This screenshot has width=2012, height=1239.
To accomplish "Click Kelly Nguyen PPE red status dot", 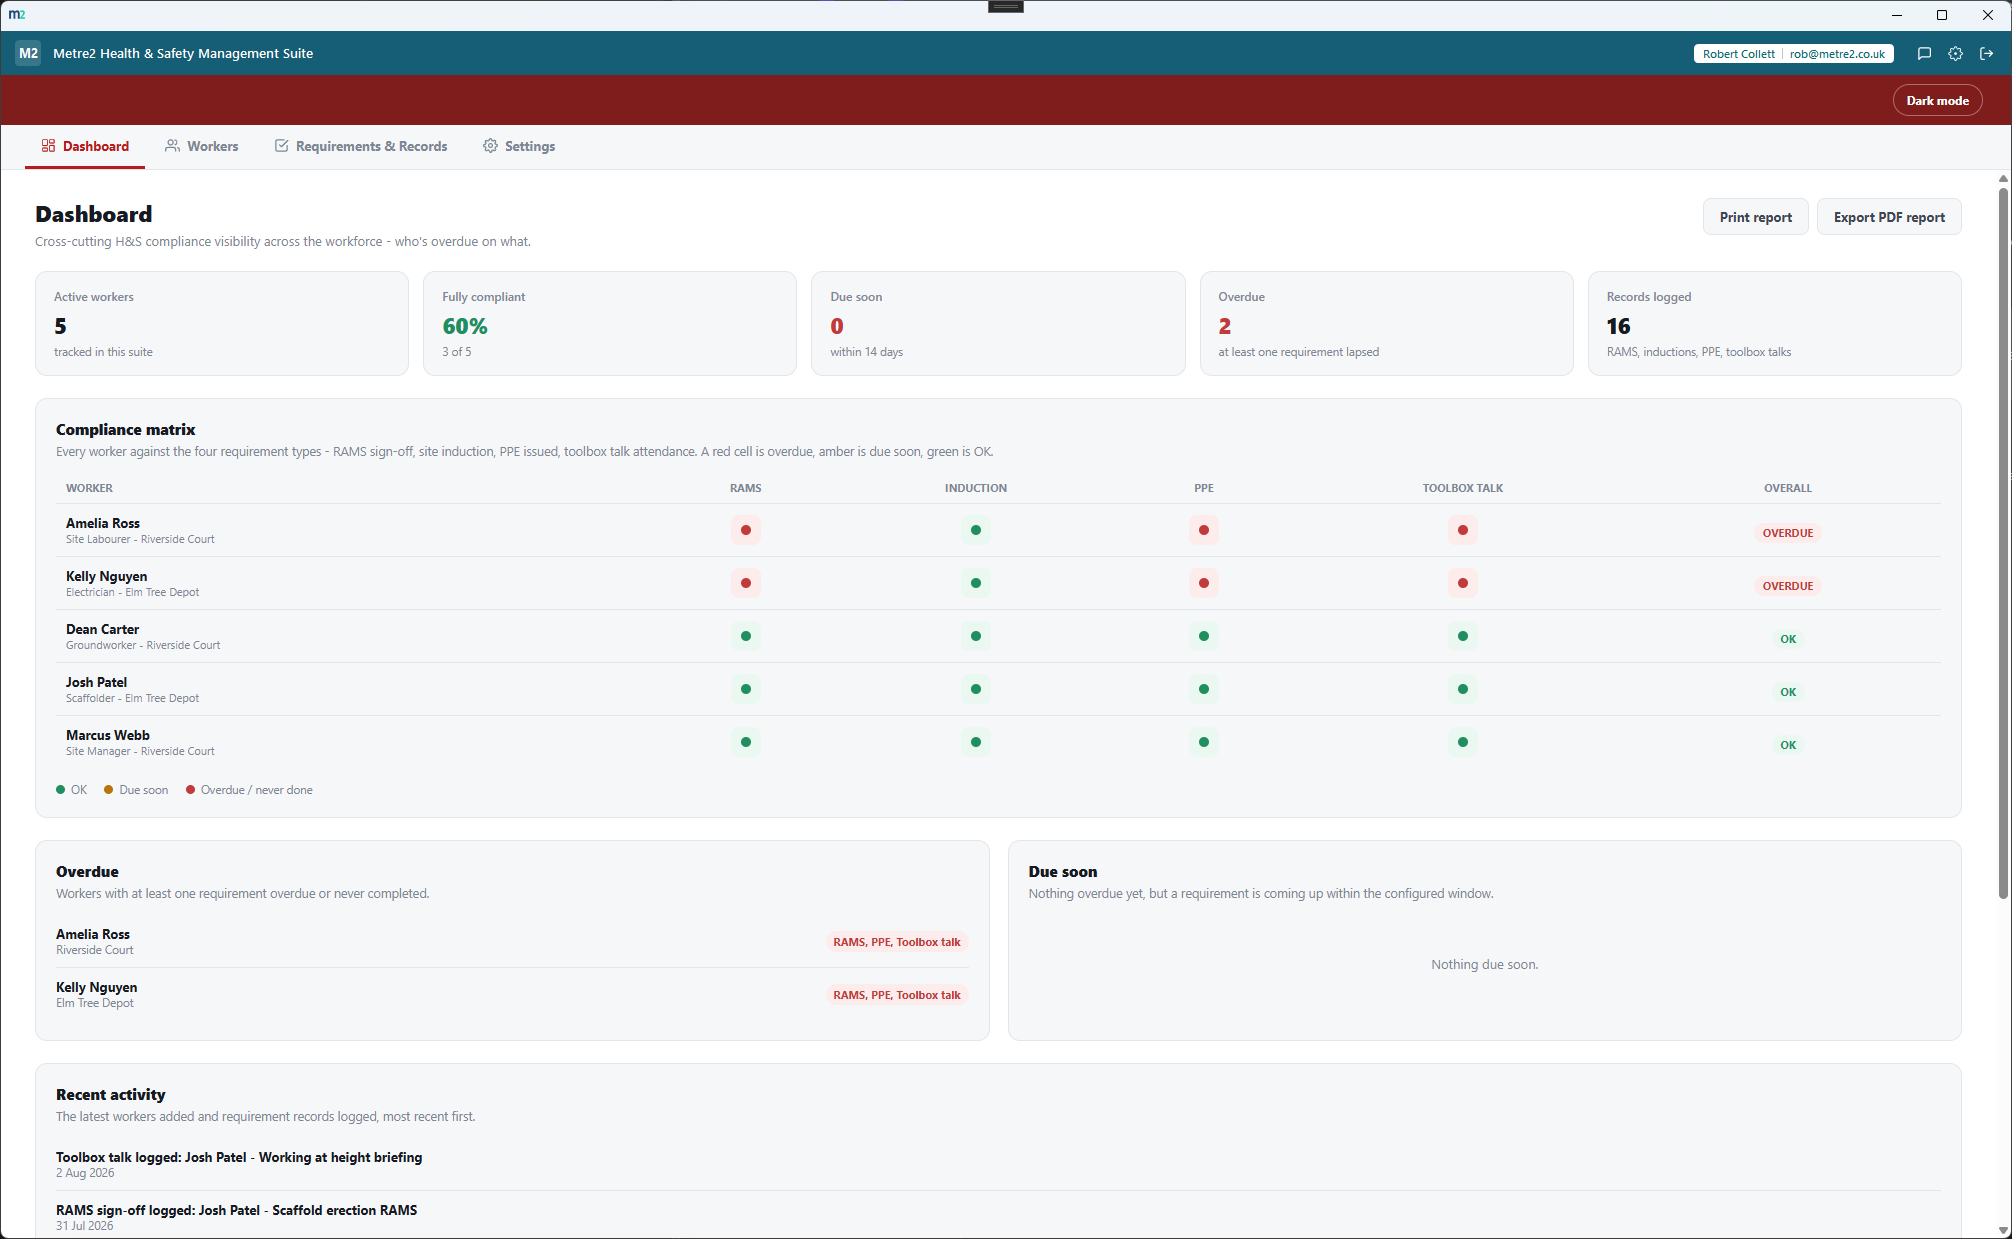I will coord(1204,583).
